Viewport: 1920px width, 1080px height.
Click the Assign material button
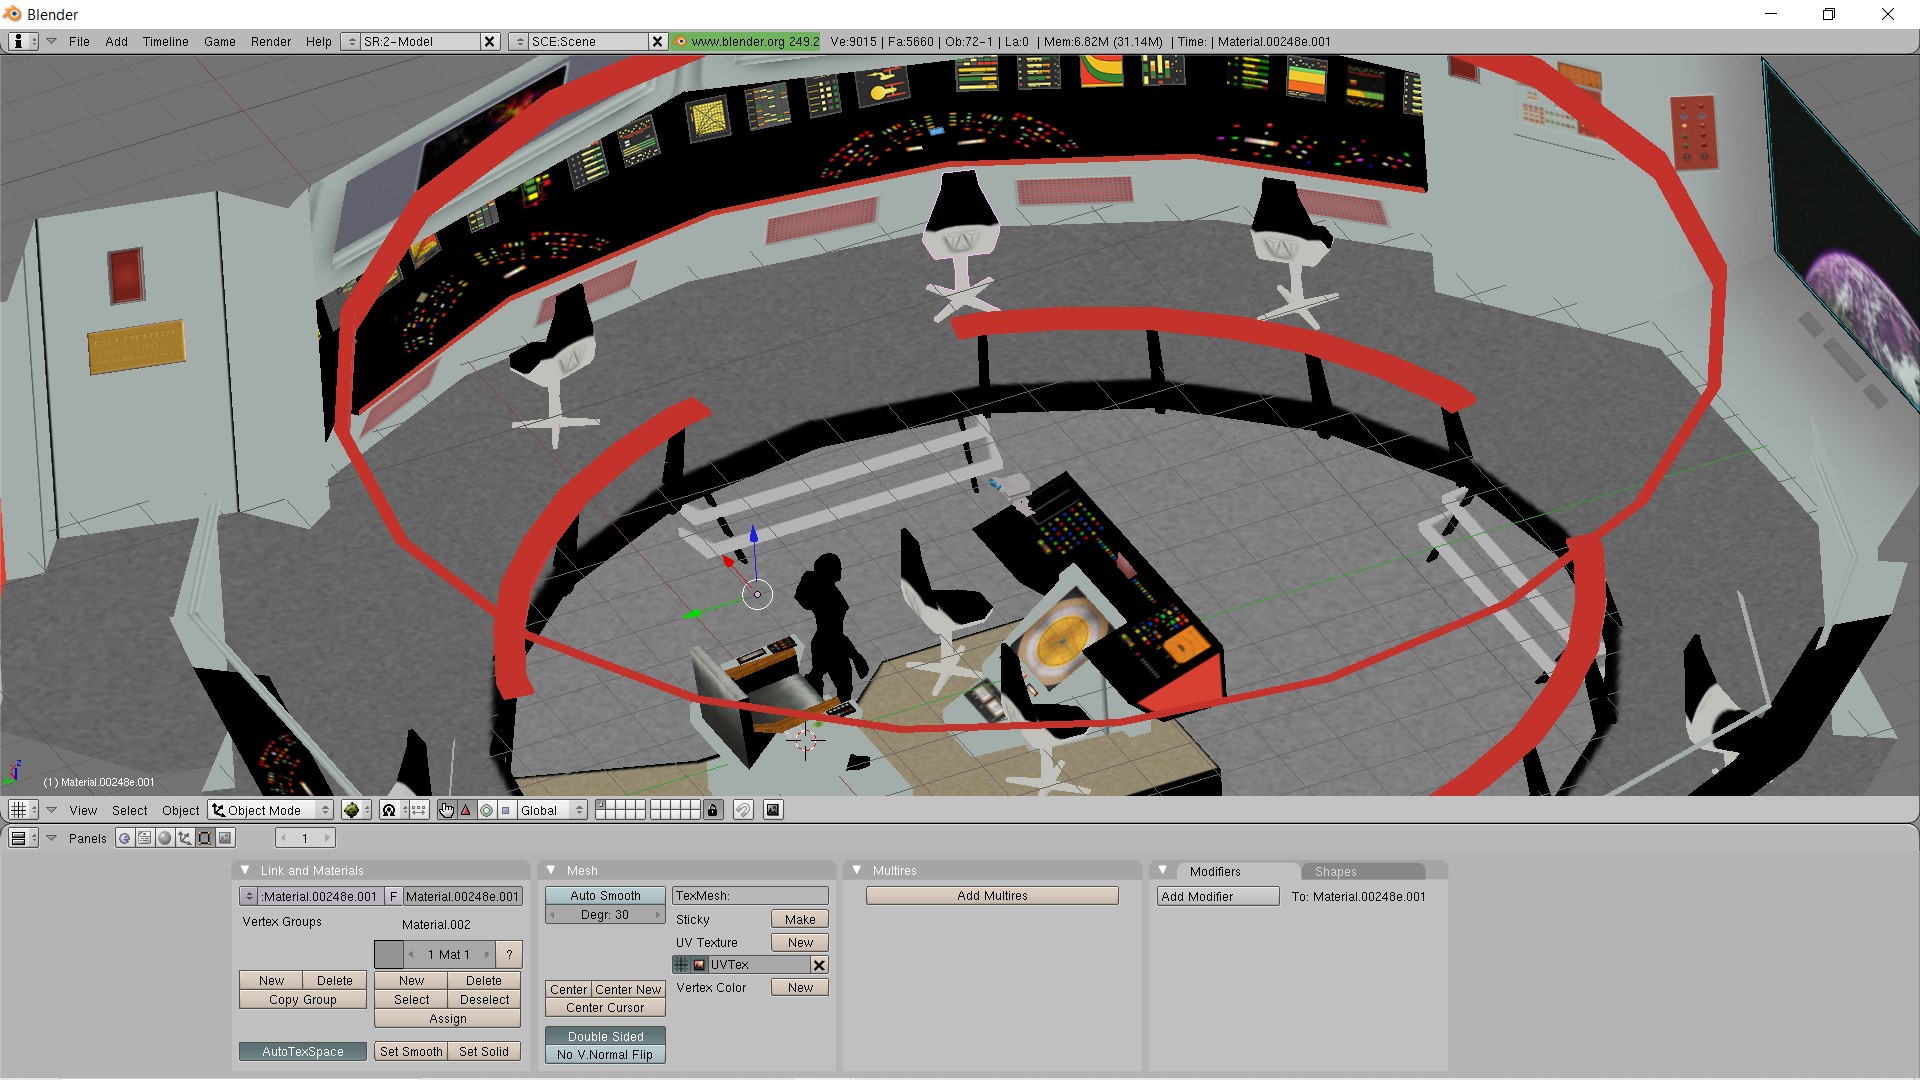pyautogui.click(x=448, y=1019)
